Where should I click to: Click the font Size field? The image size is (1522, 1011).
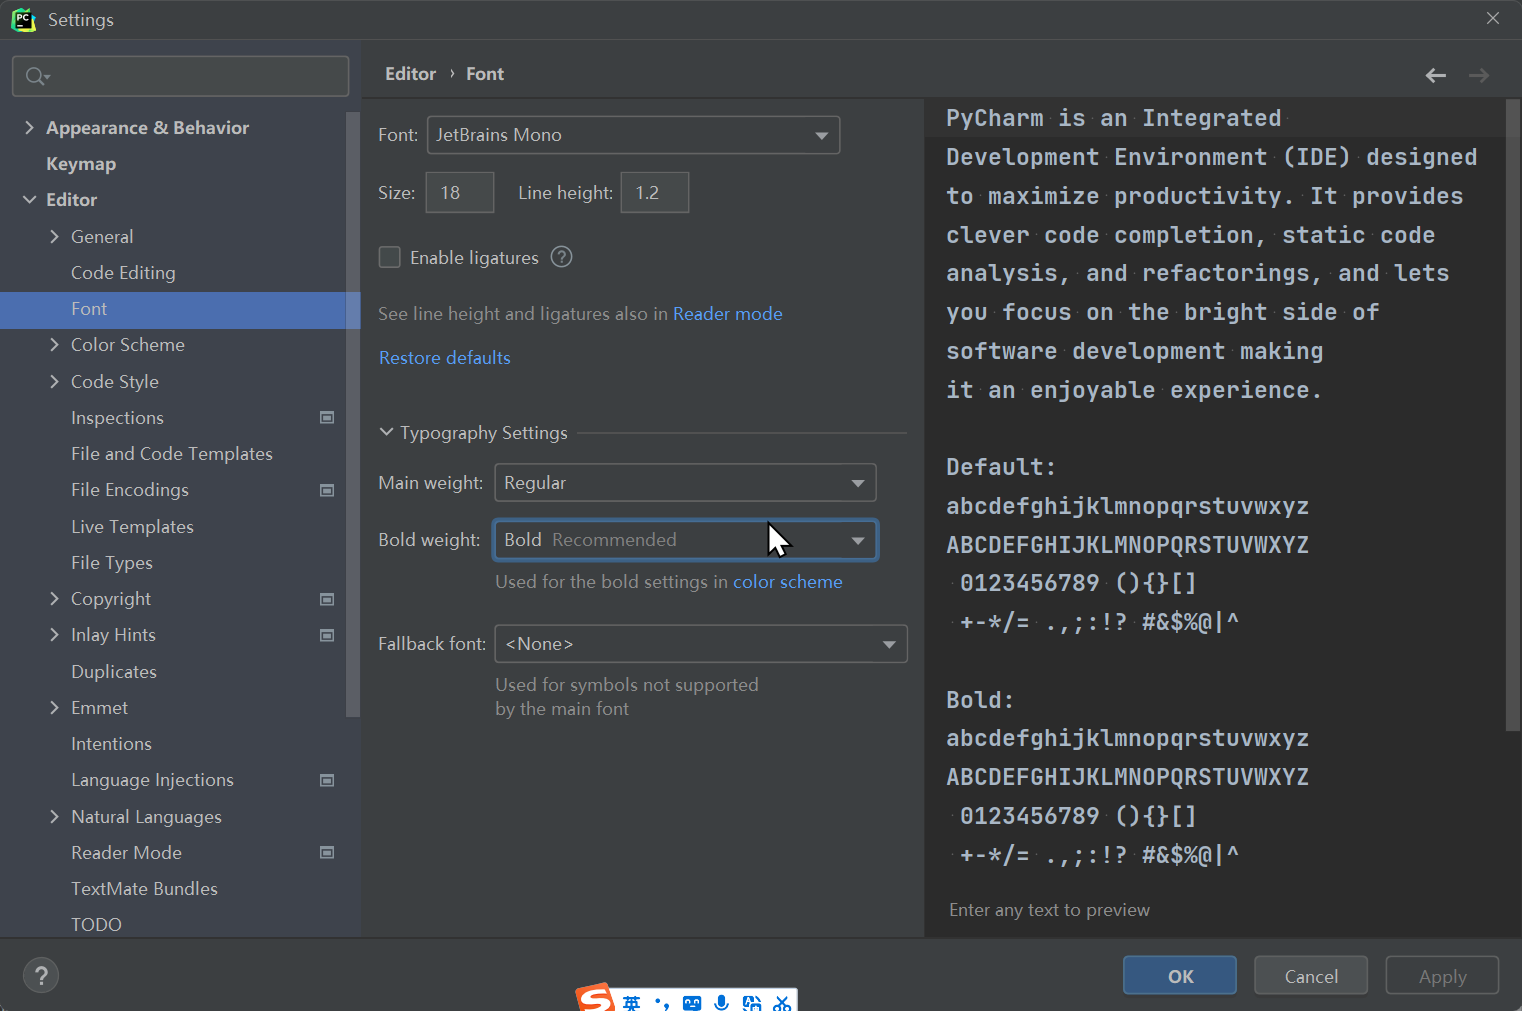460,192
